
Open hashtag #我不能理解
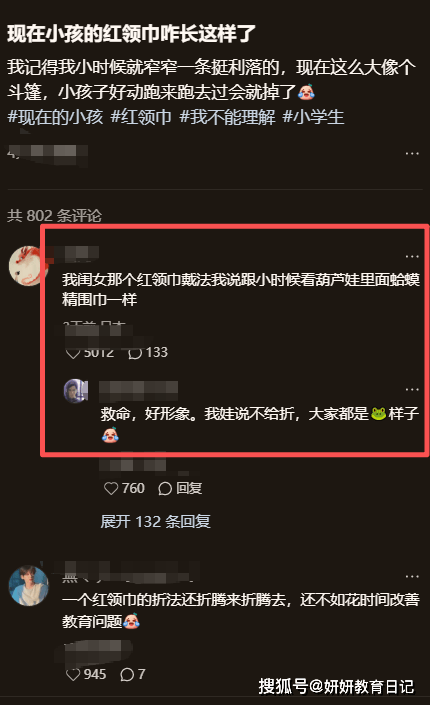[x=227, y=117]
